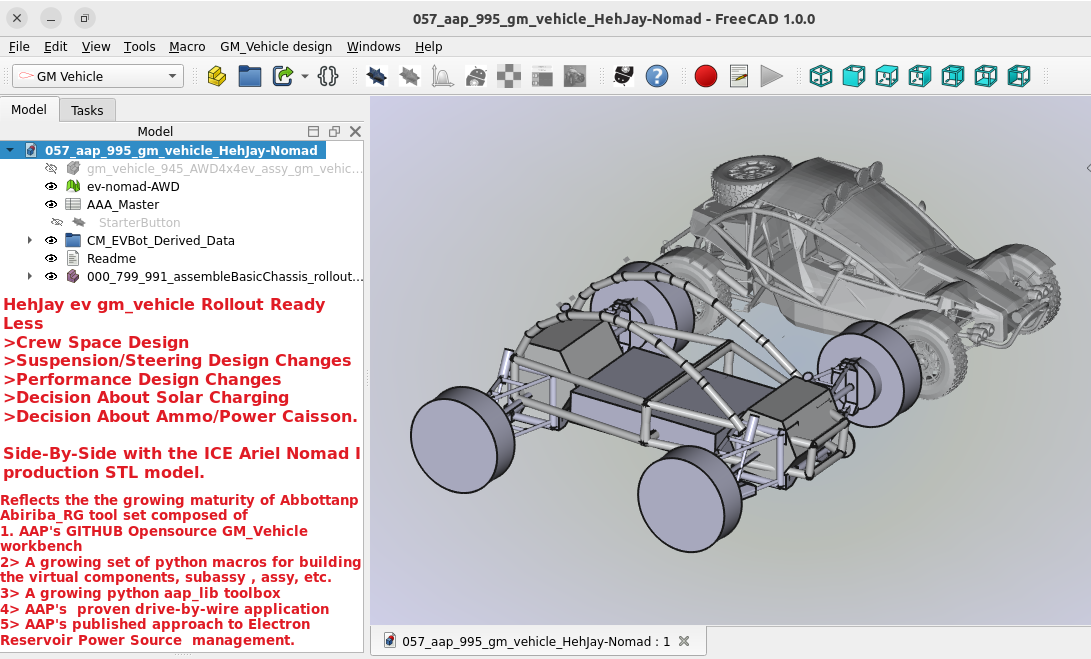Expand the 000_799_991_assembleBasicChassis item
The image size is (1091, 659).
(30, 276)
